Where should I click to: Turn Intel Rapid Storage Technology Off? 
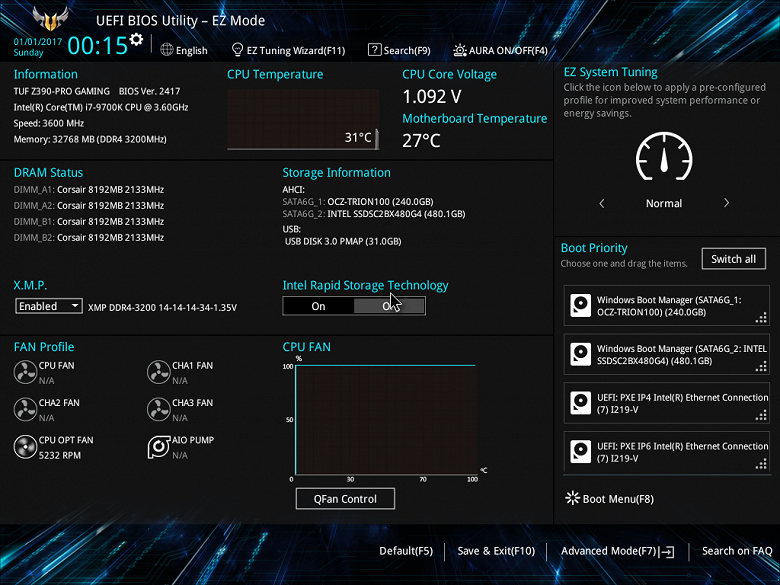click(390, 306)
